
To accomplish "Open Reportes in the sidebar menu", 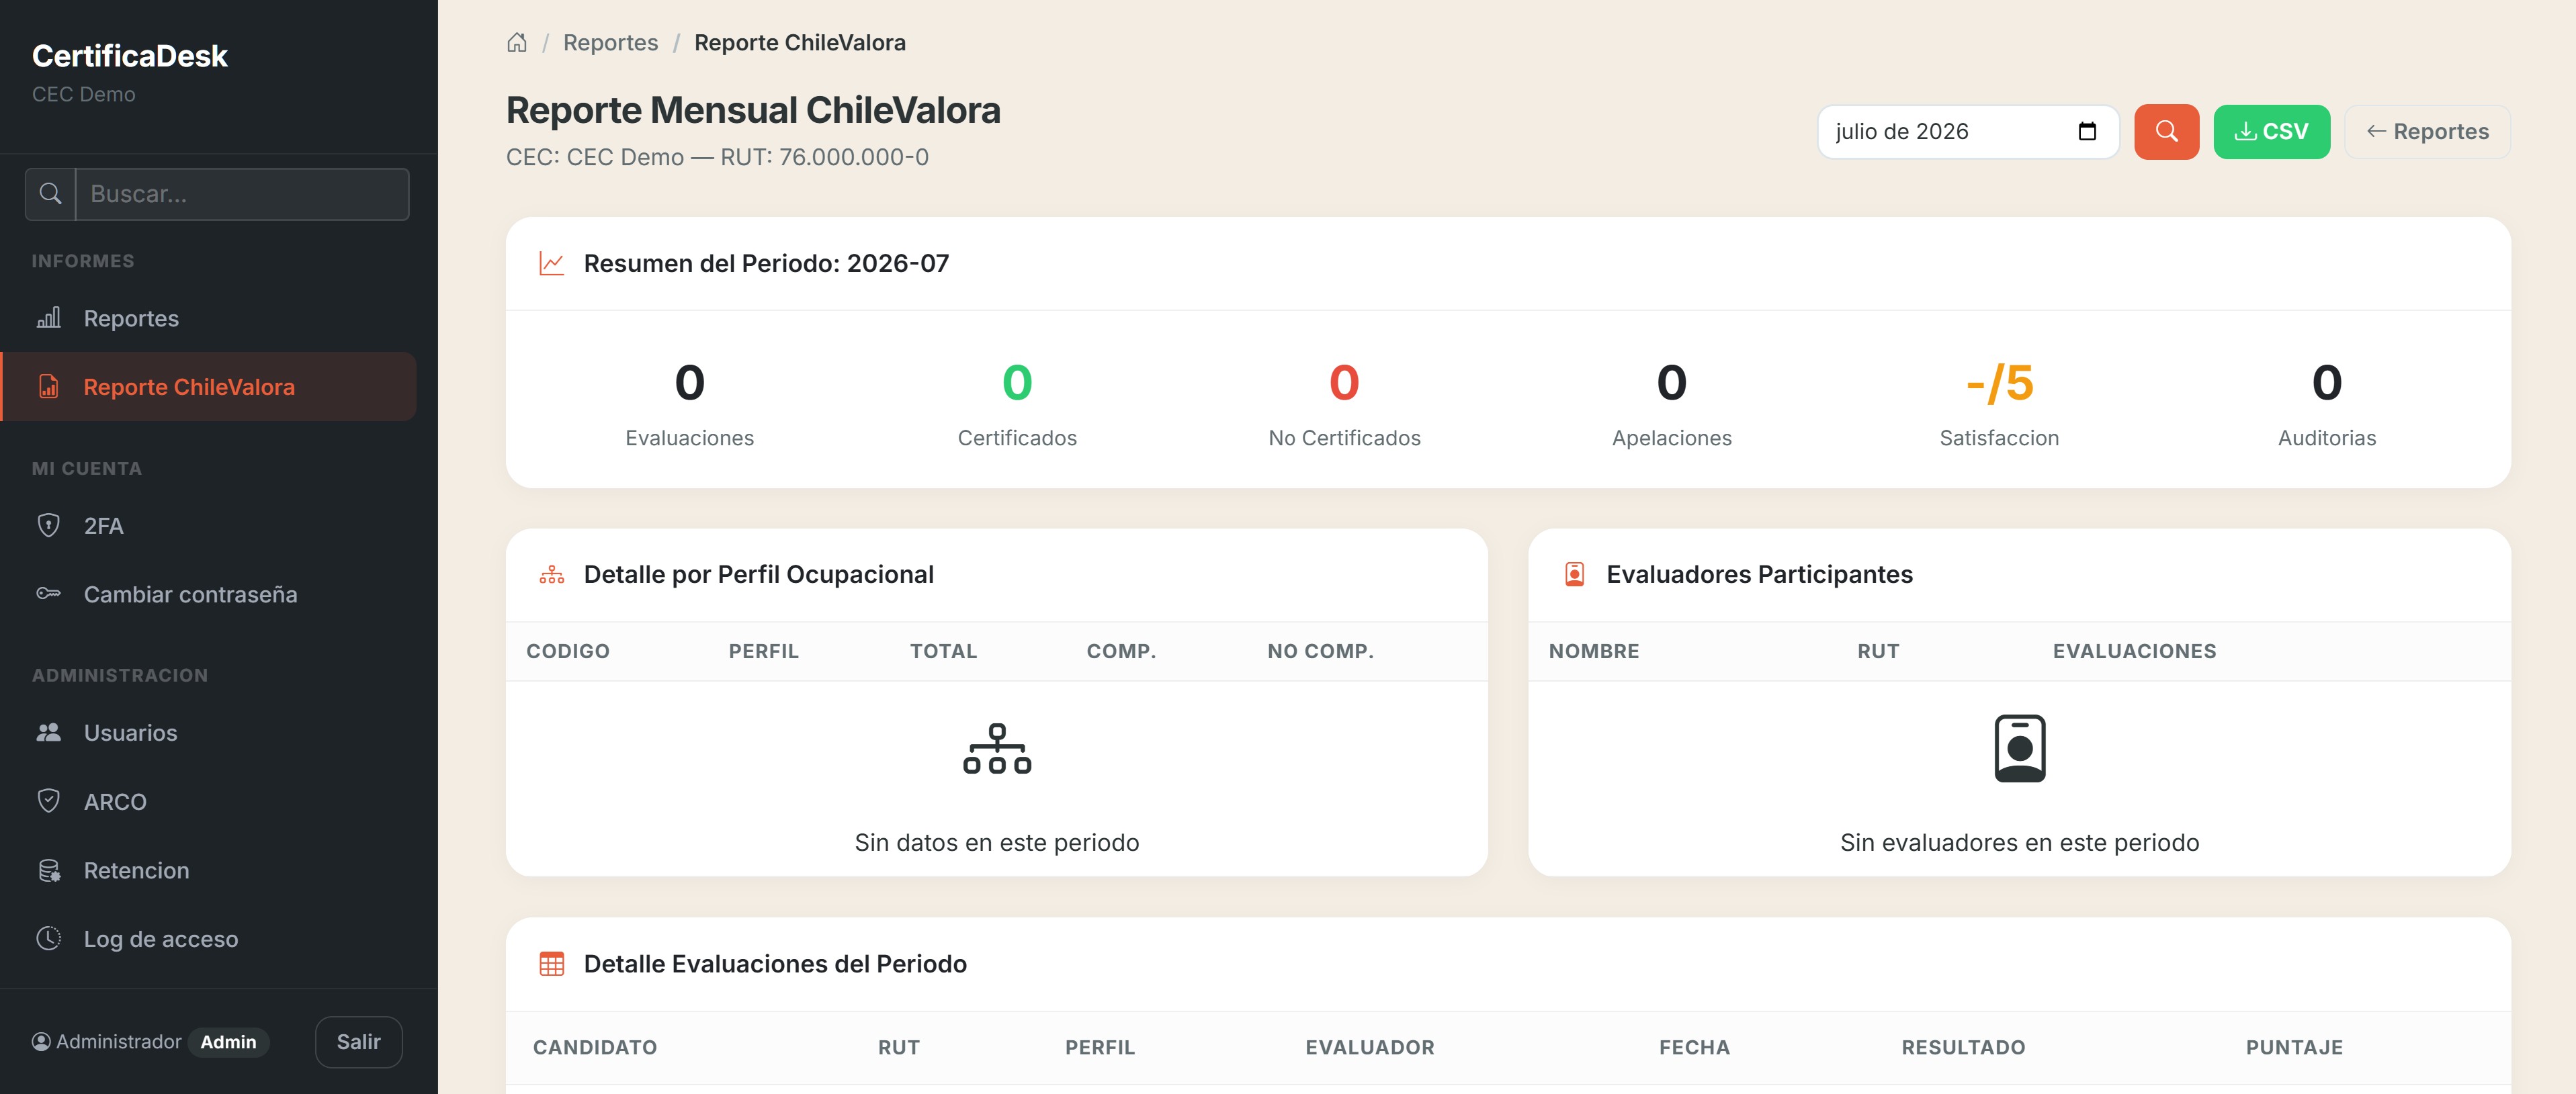I will click(208, 318).
